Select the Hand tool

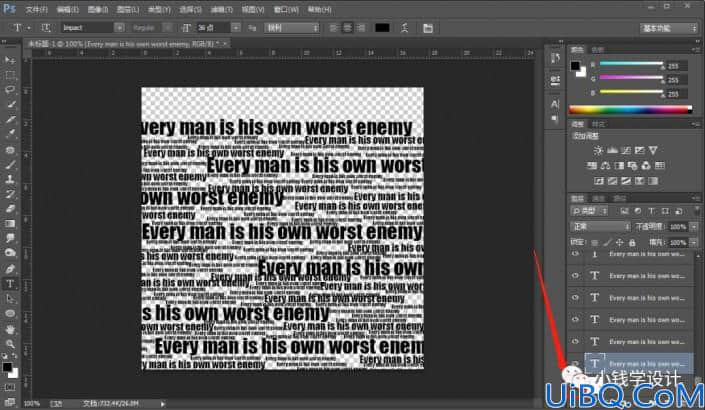[x=10, y=329]
